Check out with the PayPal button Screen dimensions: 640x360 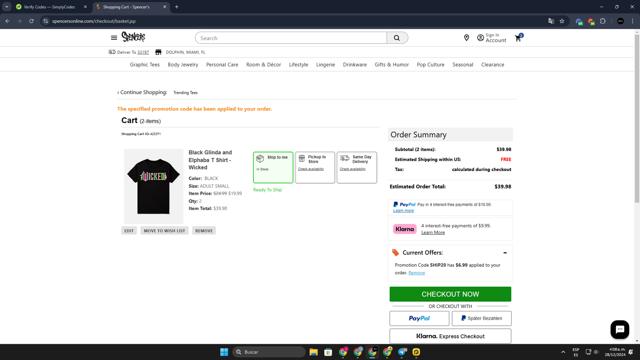coord(419,318)
